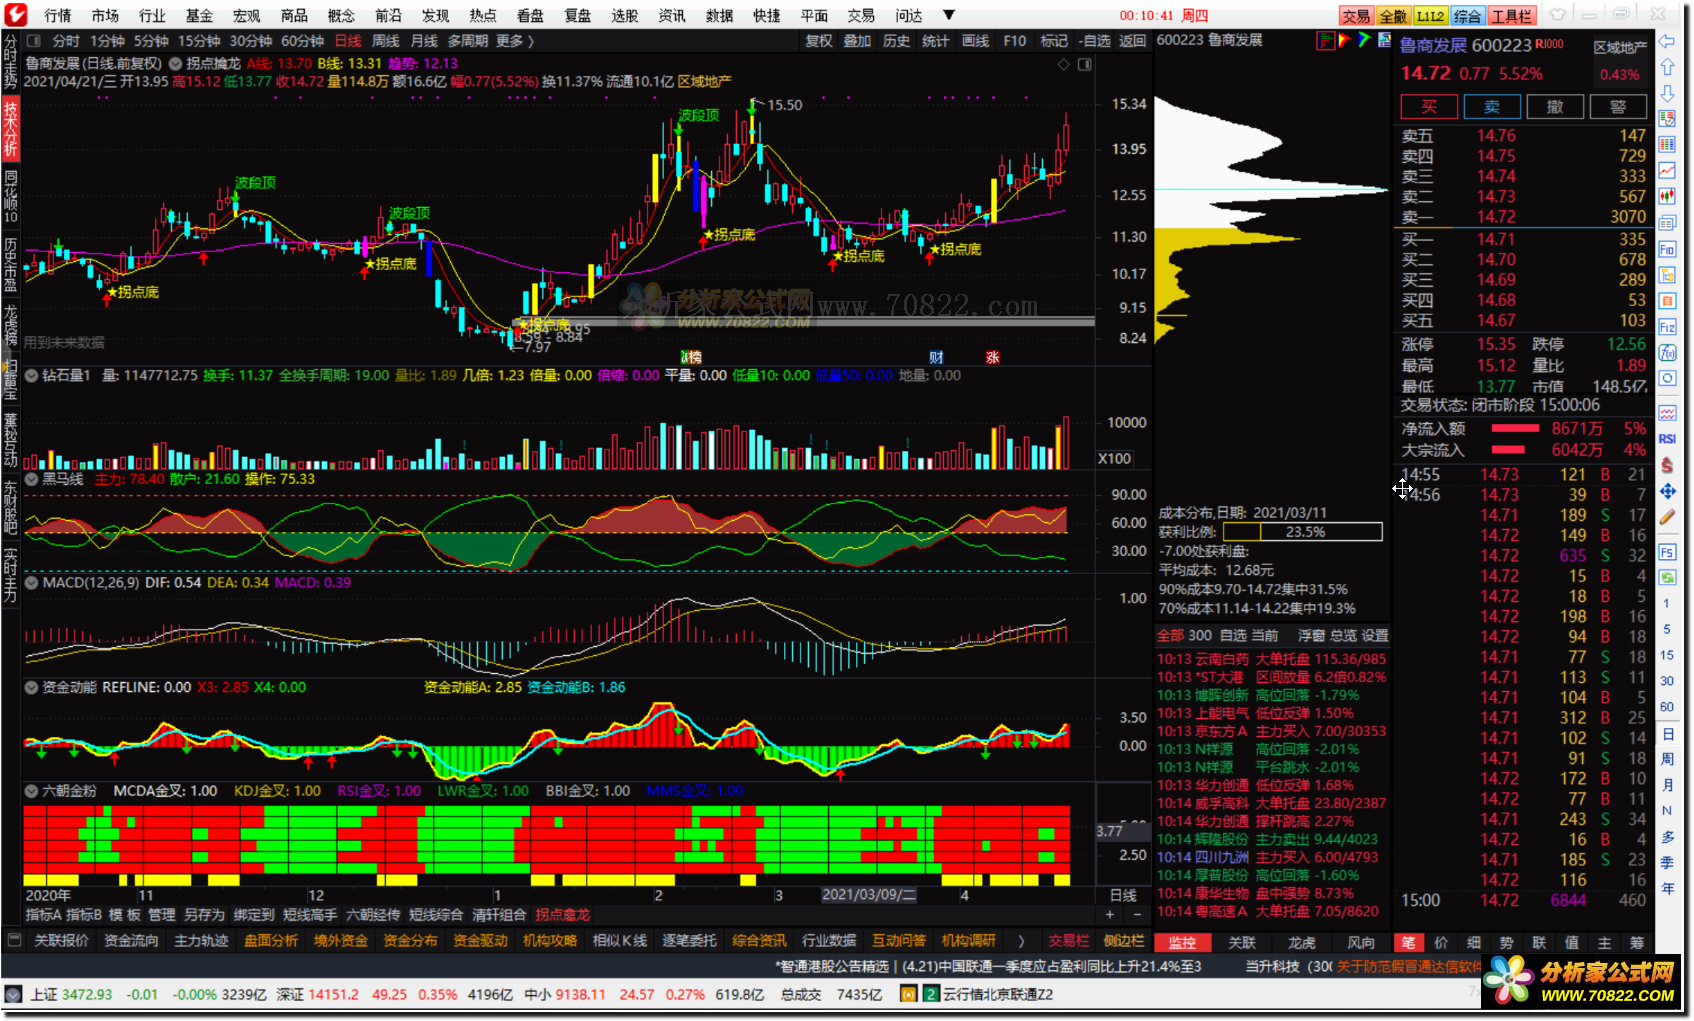Expand settings for 资金动能 indicator

click(x=32, y=687)
